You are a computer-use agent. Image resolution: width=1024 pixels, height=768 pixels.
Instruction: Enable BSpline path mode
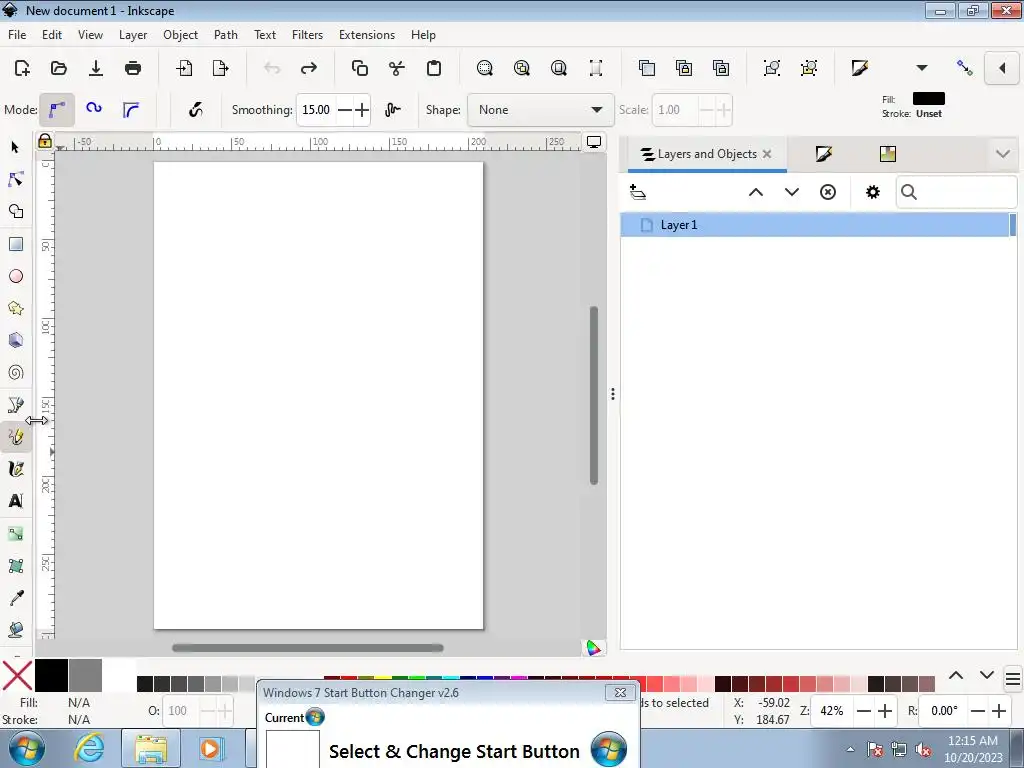pos(131,110)
